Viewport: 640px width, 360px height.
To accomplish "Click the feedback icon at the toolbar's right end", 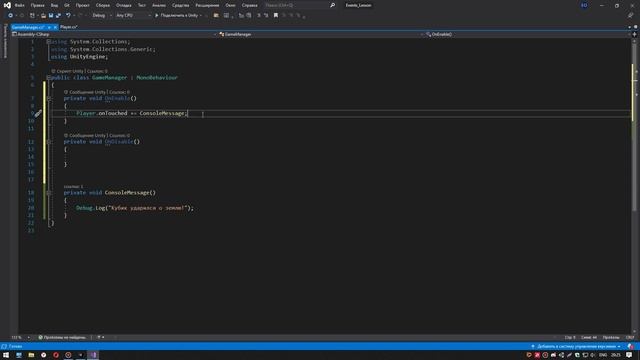I will 631,16.
